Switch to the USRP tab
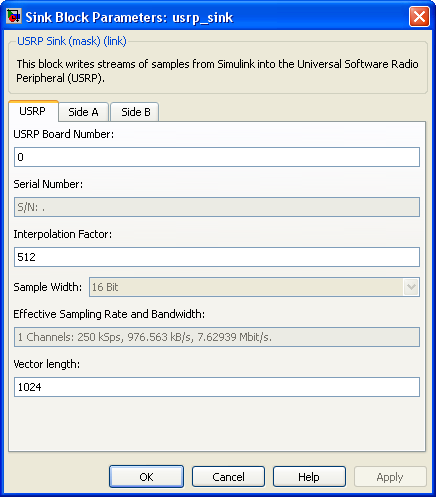436x497 pixels. [33, 111]
